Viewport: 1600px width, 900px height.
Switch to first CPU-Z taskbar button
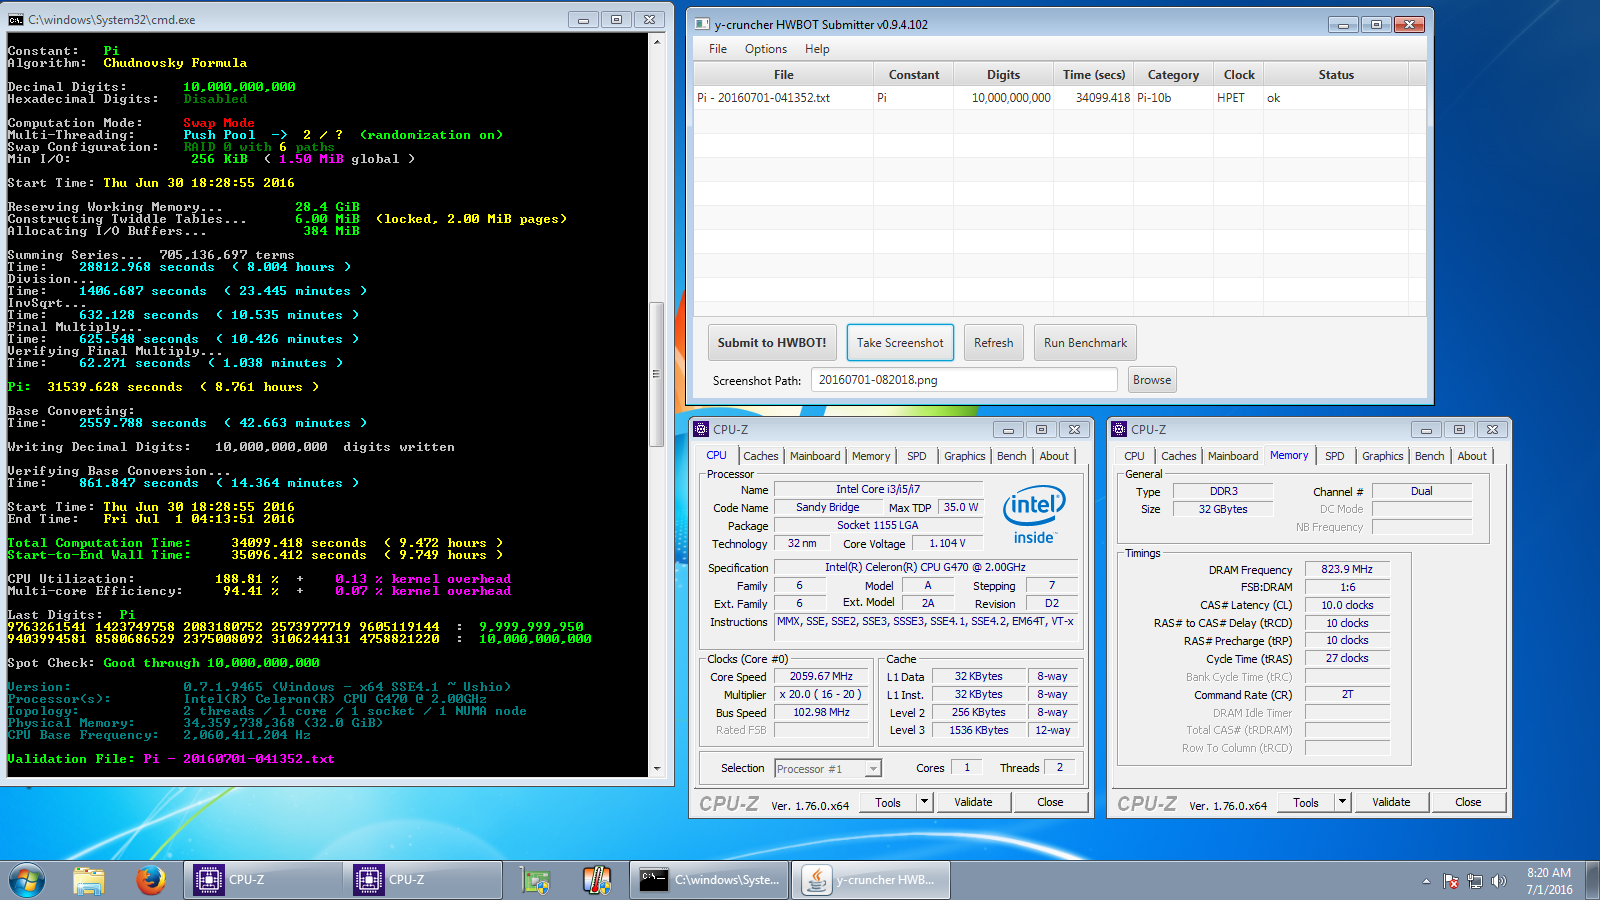click(x=262, y=880)
